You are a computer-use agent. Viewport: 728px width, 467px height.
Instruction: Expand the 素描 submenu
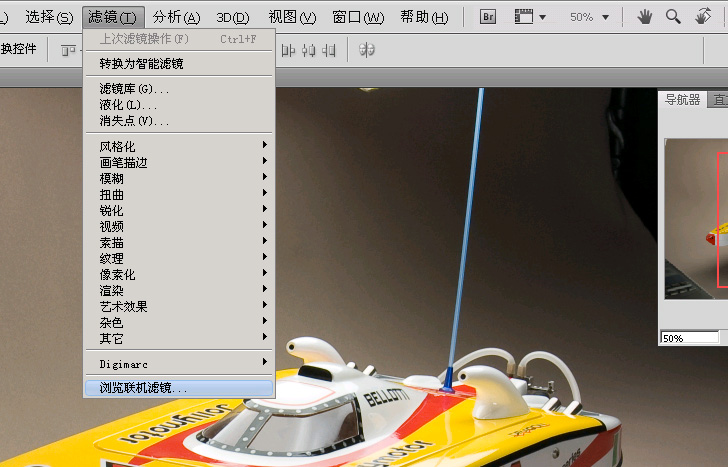[x=178, y=242]
